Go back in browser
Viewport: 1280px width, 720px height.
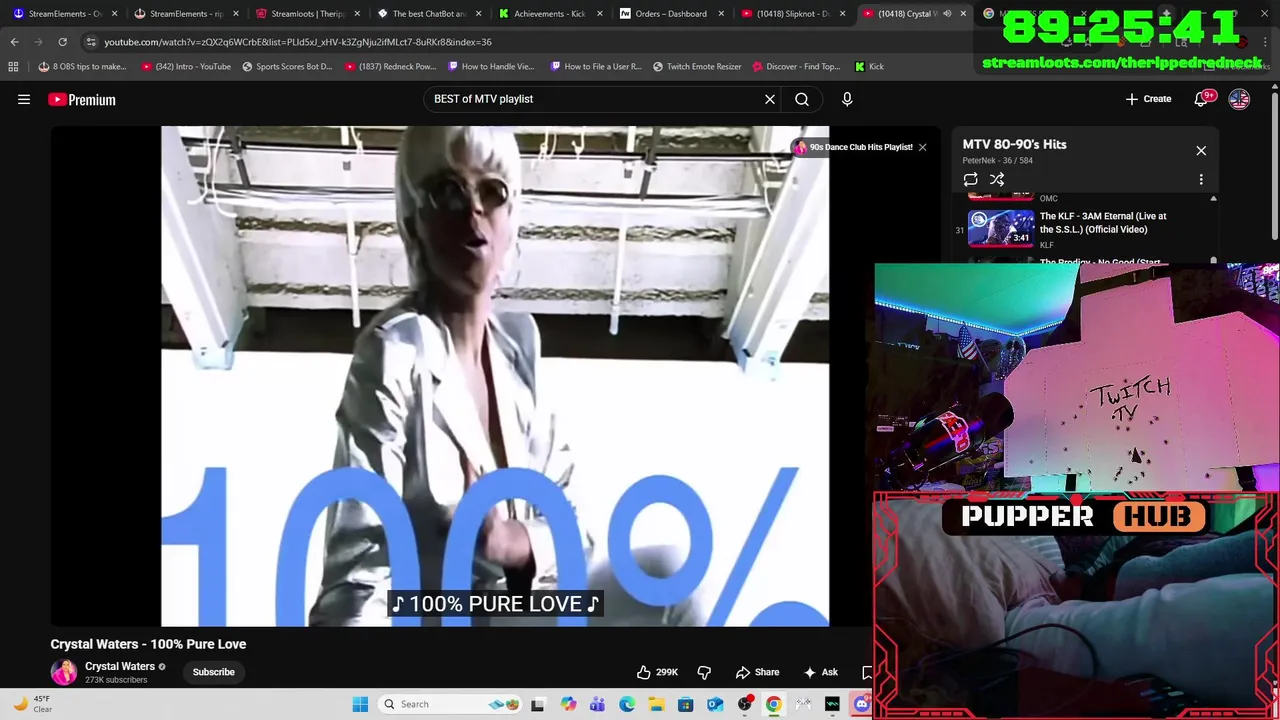tap(14, 42)
